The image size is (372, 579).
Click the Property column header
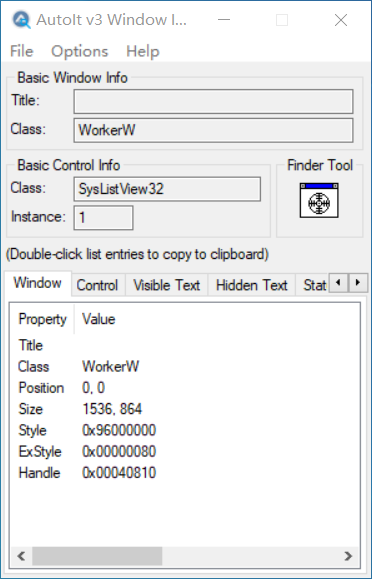click(42, 319)
